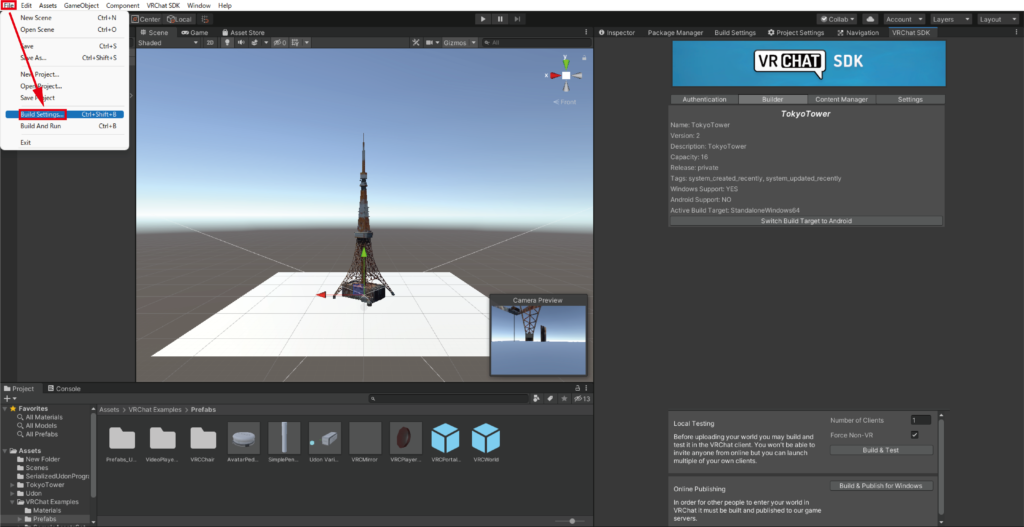This screenshot has width=1024, height=527.
Task: Click search by type icon in Project
Action: tap(536, 398)
